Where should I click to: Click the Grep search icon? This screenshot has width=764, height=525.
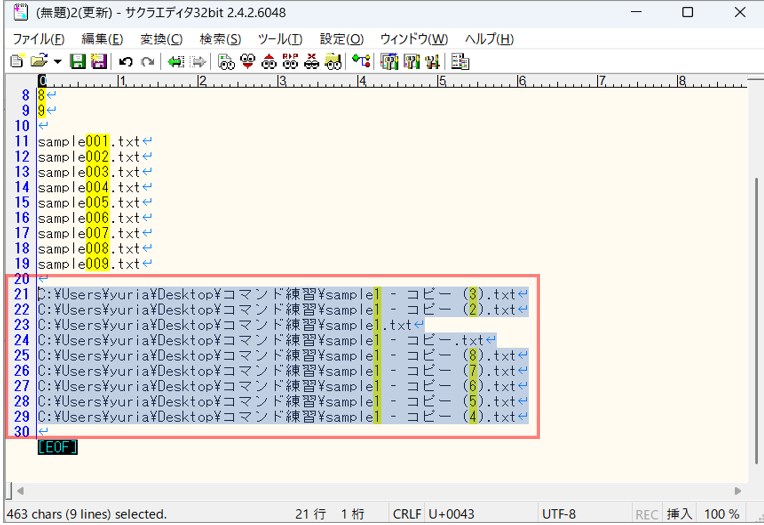334,62
